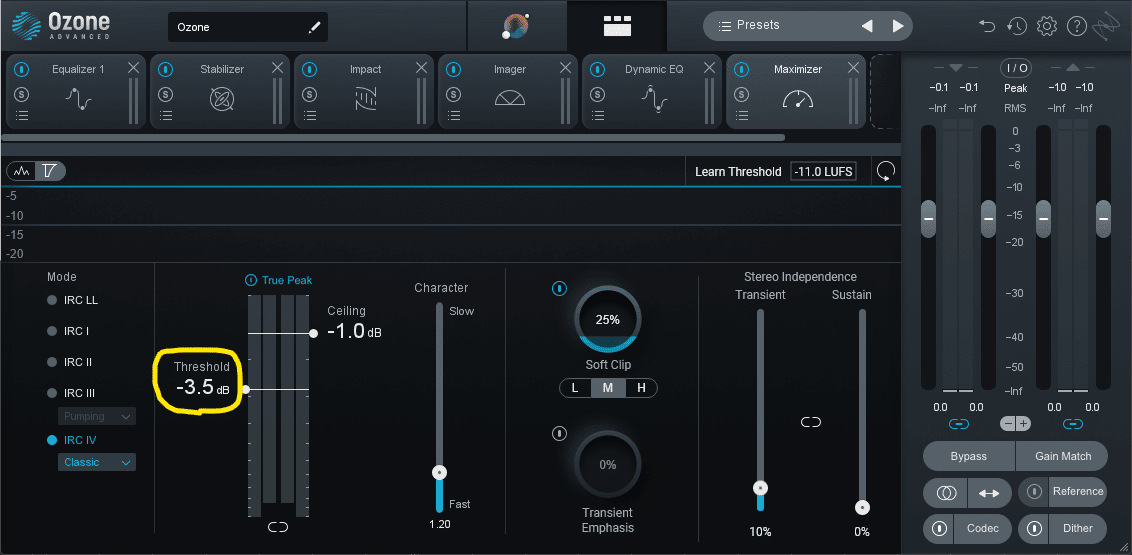The height and width of the screenshot is (555, 1132).
Task: Select Soft Clip M setting
Action: pos(608,388)
